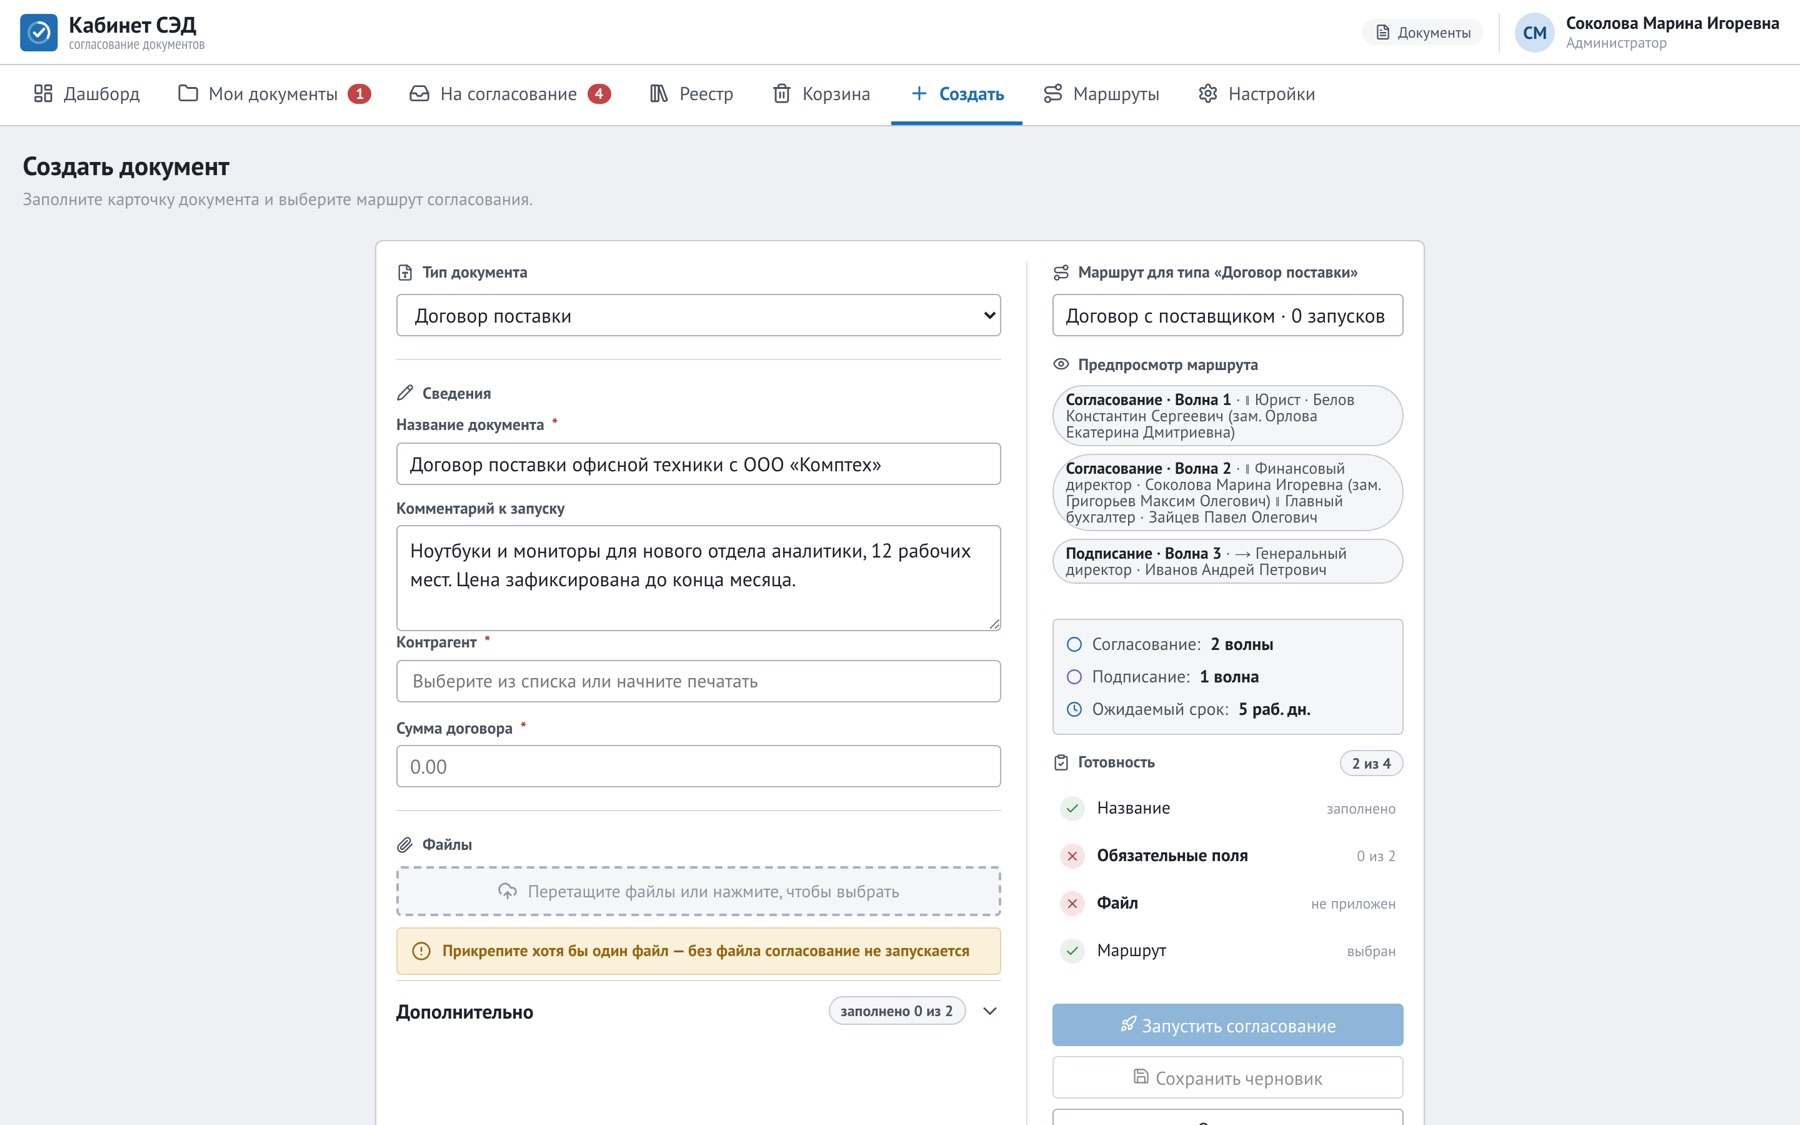The width and height of the screenshot is (1800, 1125).
Task: Click the заполнено 0 из 2 badge
Action: tap(897, 1011)
